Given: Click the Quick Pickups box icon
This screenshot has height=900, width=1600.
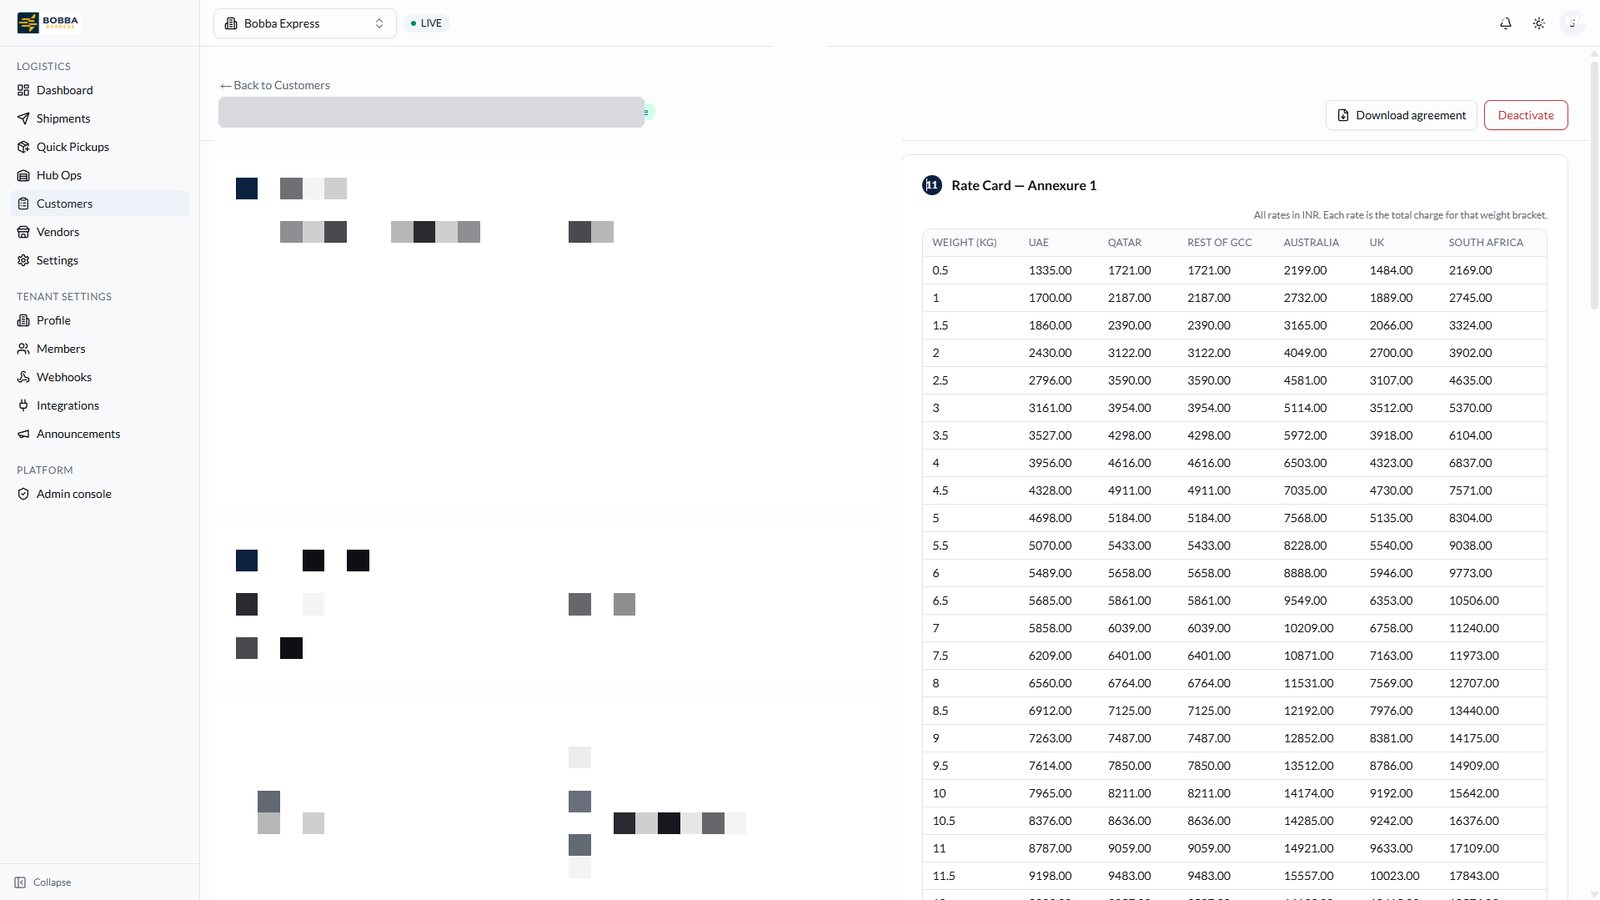Looking at the screenshot, I should coord(23,147).
